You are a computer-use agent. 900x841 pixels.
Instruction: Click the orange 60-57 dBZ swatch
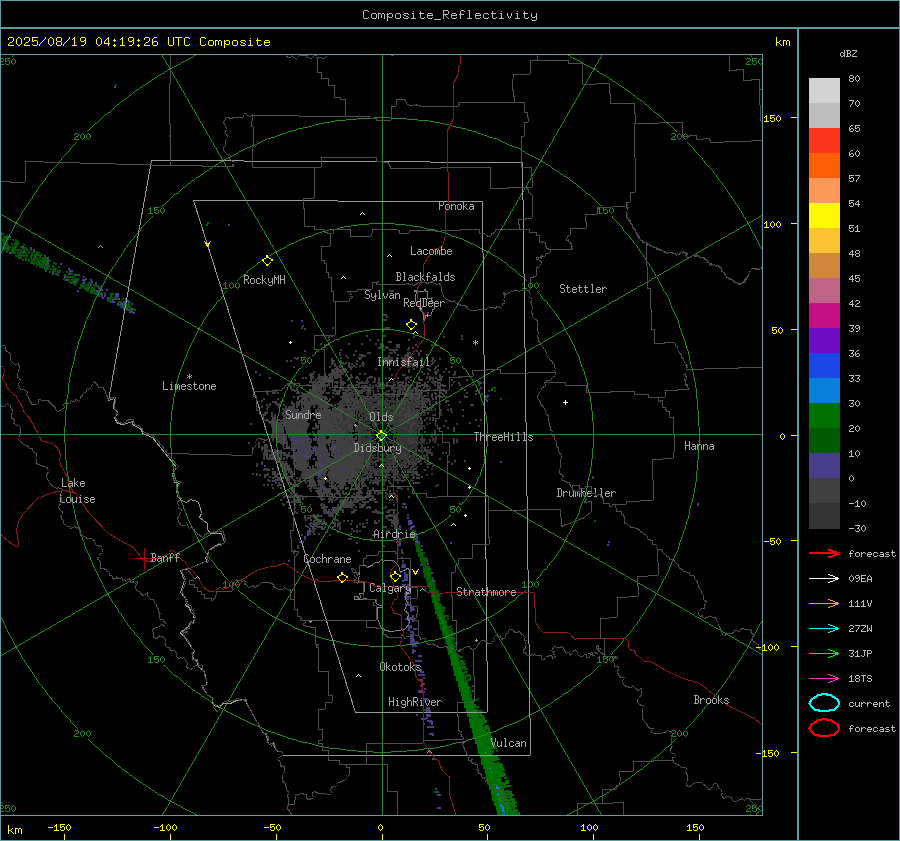point(824,166)
